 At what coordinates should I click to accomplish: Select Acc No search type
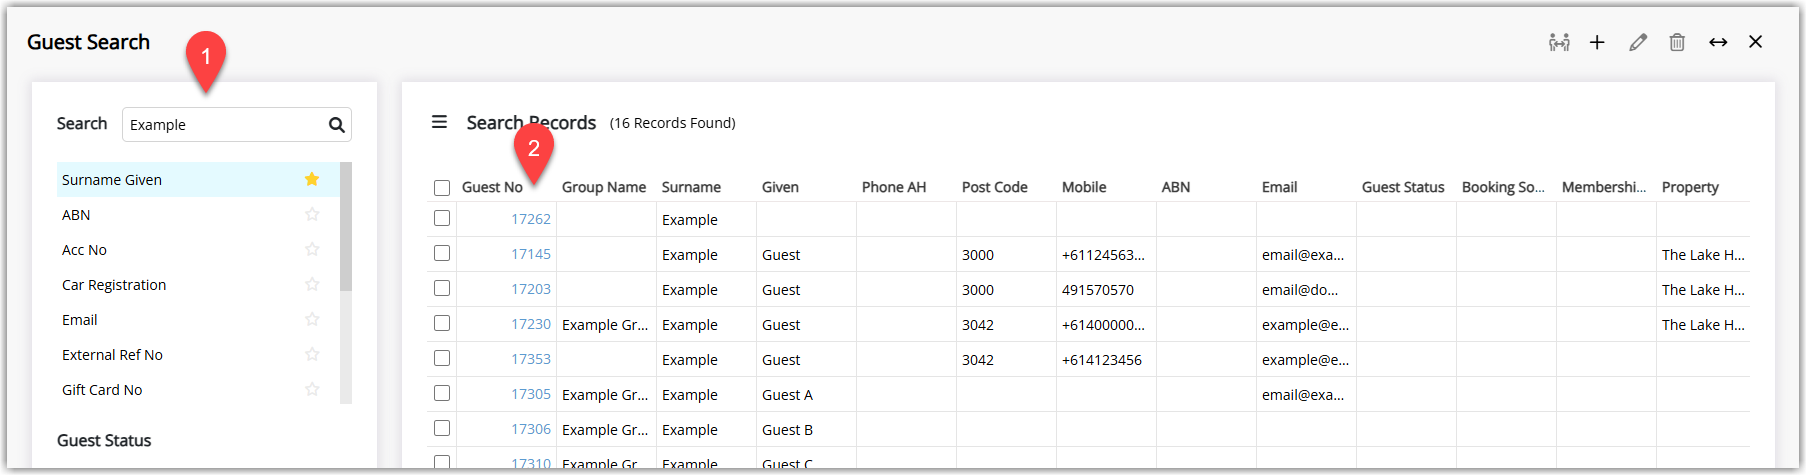tap(198, 250)
